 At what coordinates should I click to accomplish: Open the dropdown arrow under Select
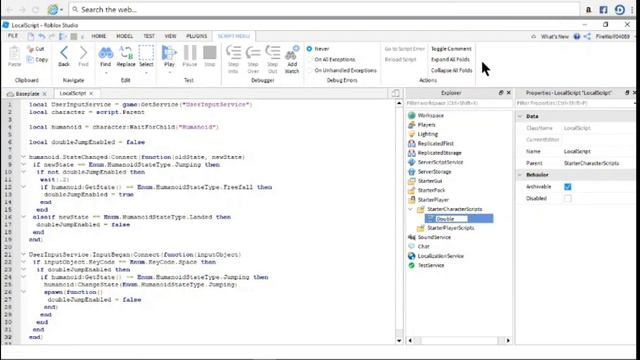click(146, 73)
